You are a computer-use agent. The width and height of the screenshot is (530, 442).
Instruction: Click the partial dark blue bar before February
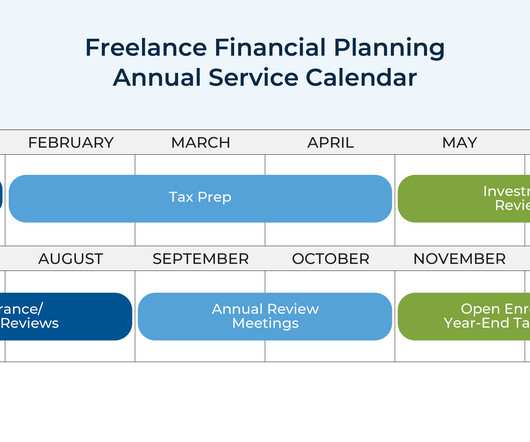tap(1, 195)
